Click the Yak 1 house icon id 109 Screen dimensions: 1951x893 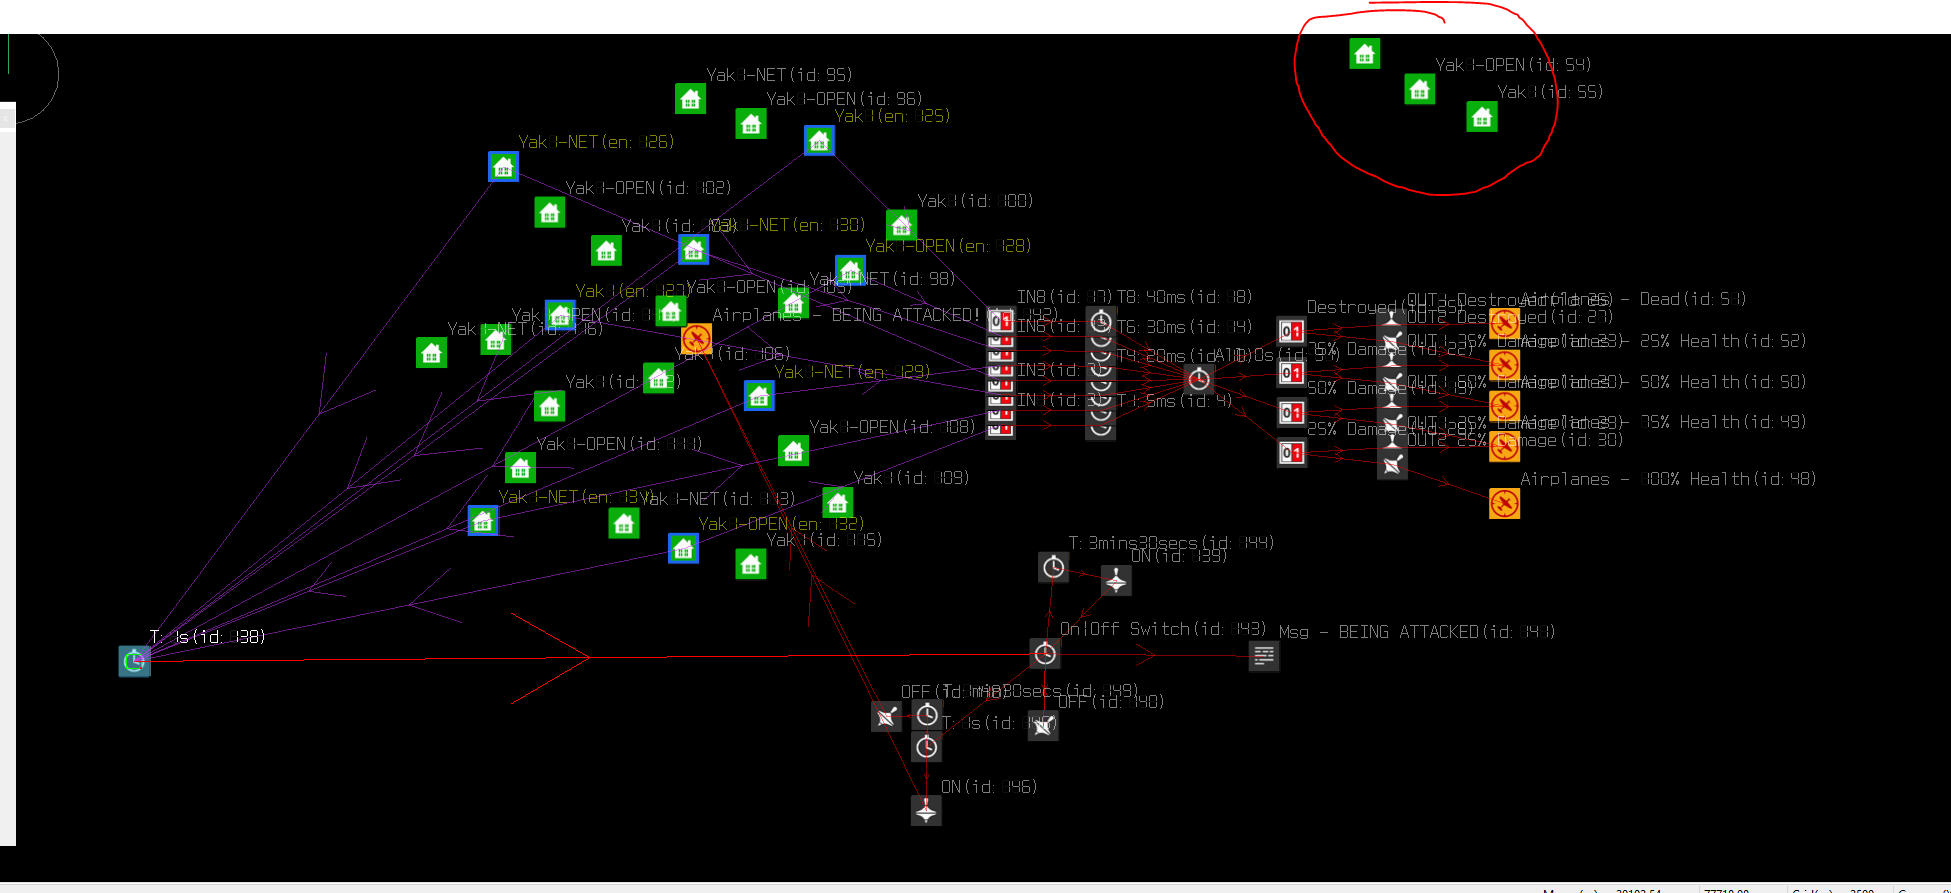click(x=838, y=502)
